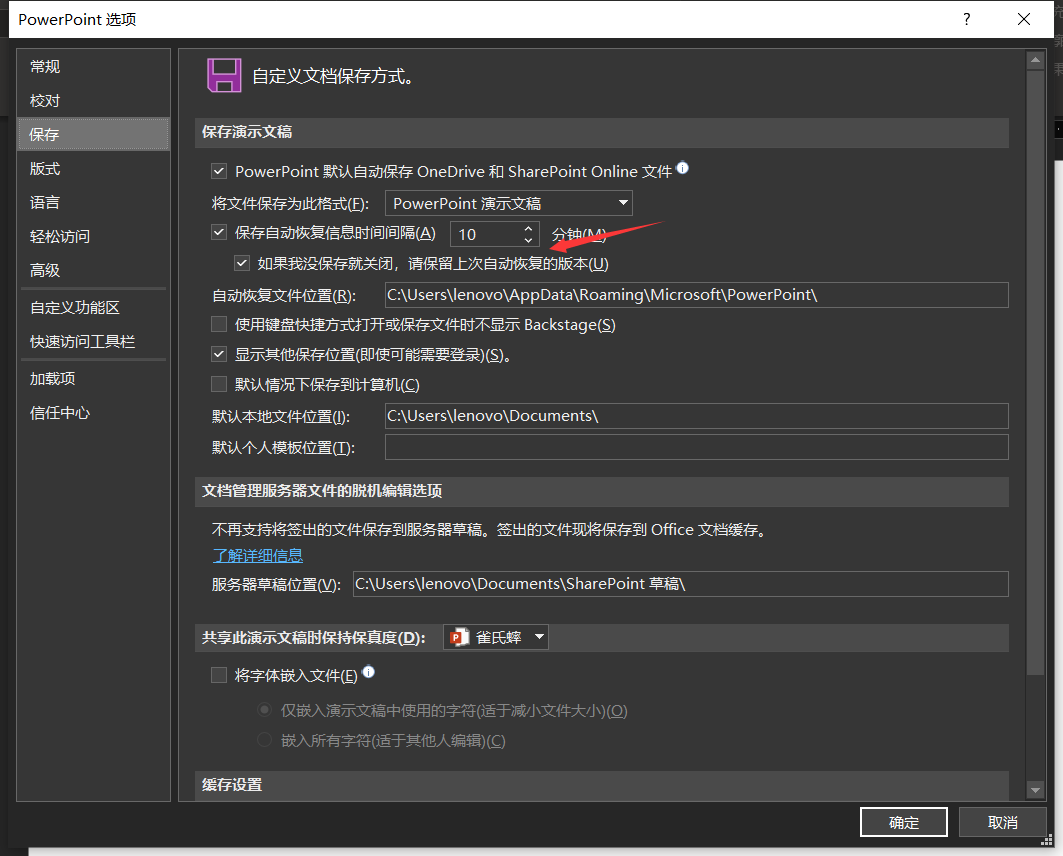Click the 保存演示文稿 section header
Viewport: 1063px width, 856px height.
coord(601,132)
